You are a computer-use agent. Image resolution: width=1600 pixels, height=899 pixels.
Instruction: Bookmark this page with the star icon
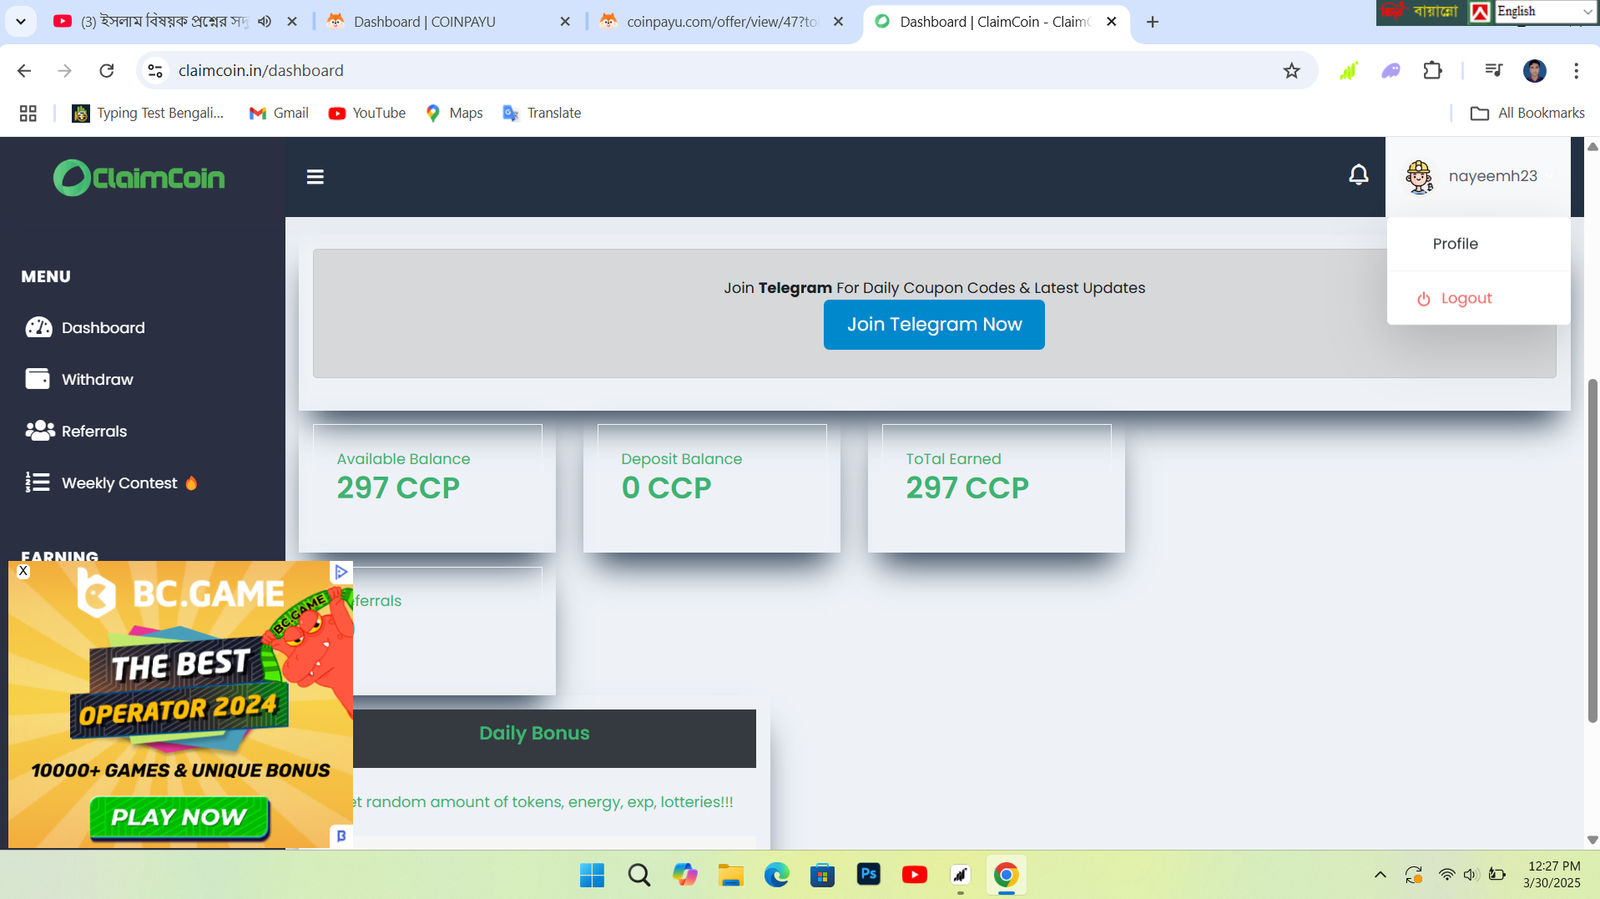[1291, 70]
